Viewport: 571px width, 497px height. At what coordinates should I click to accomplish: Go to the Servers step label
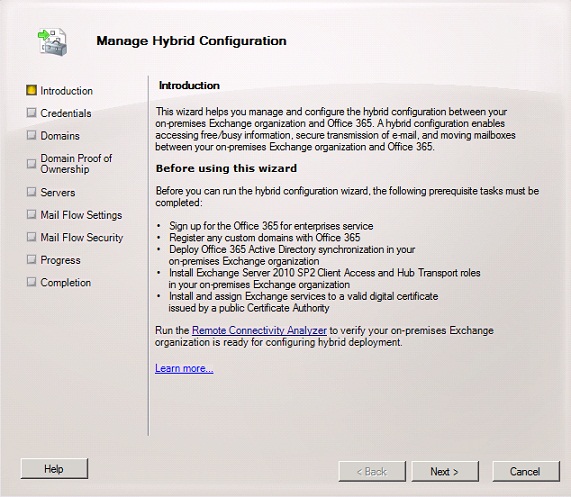click(58, 192)
